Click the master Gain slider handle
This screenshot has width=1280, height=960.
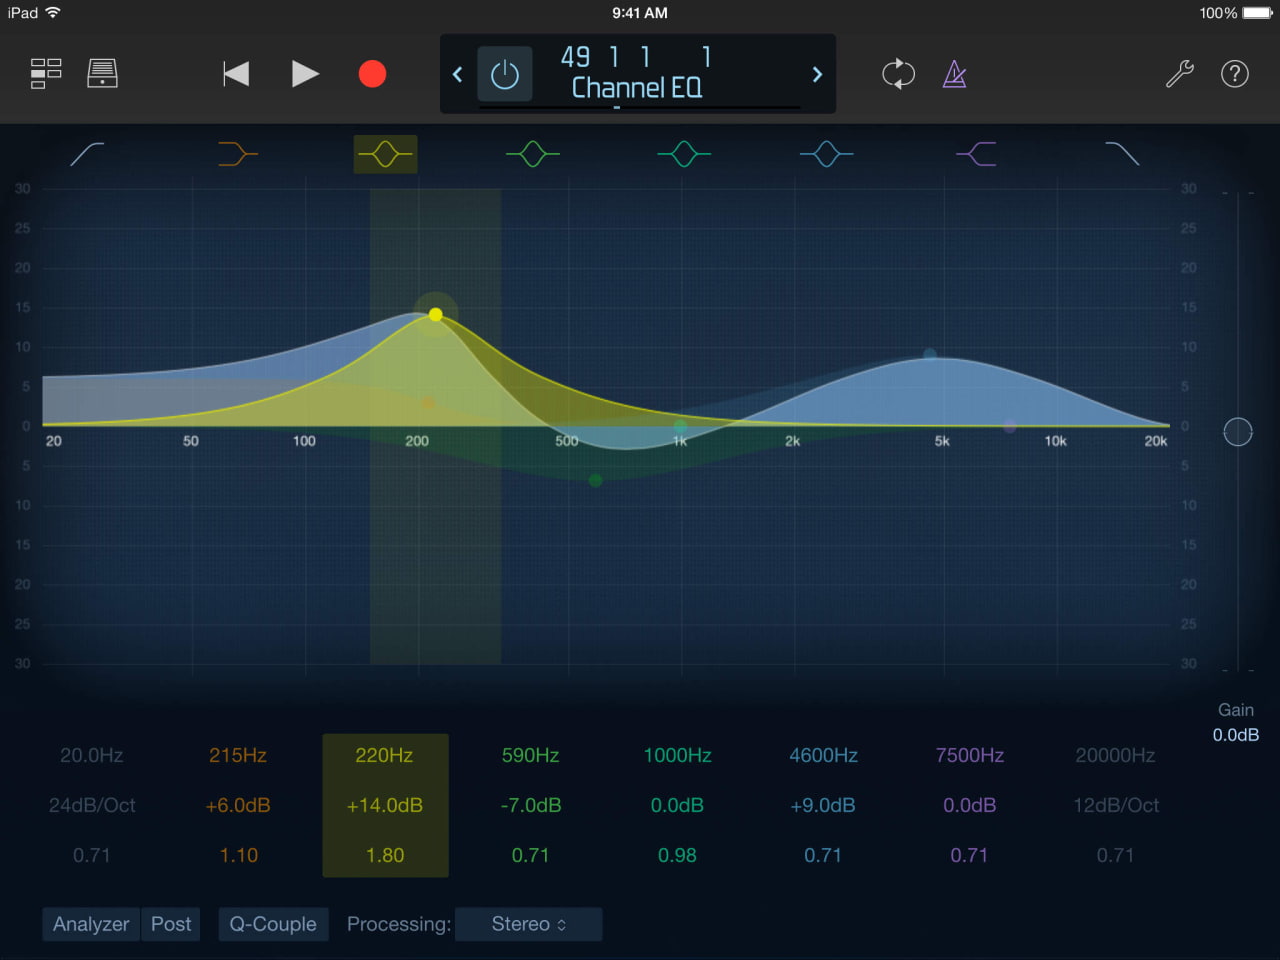pyautogui.click(x=1238, y=432)
